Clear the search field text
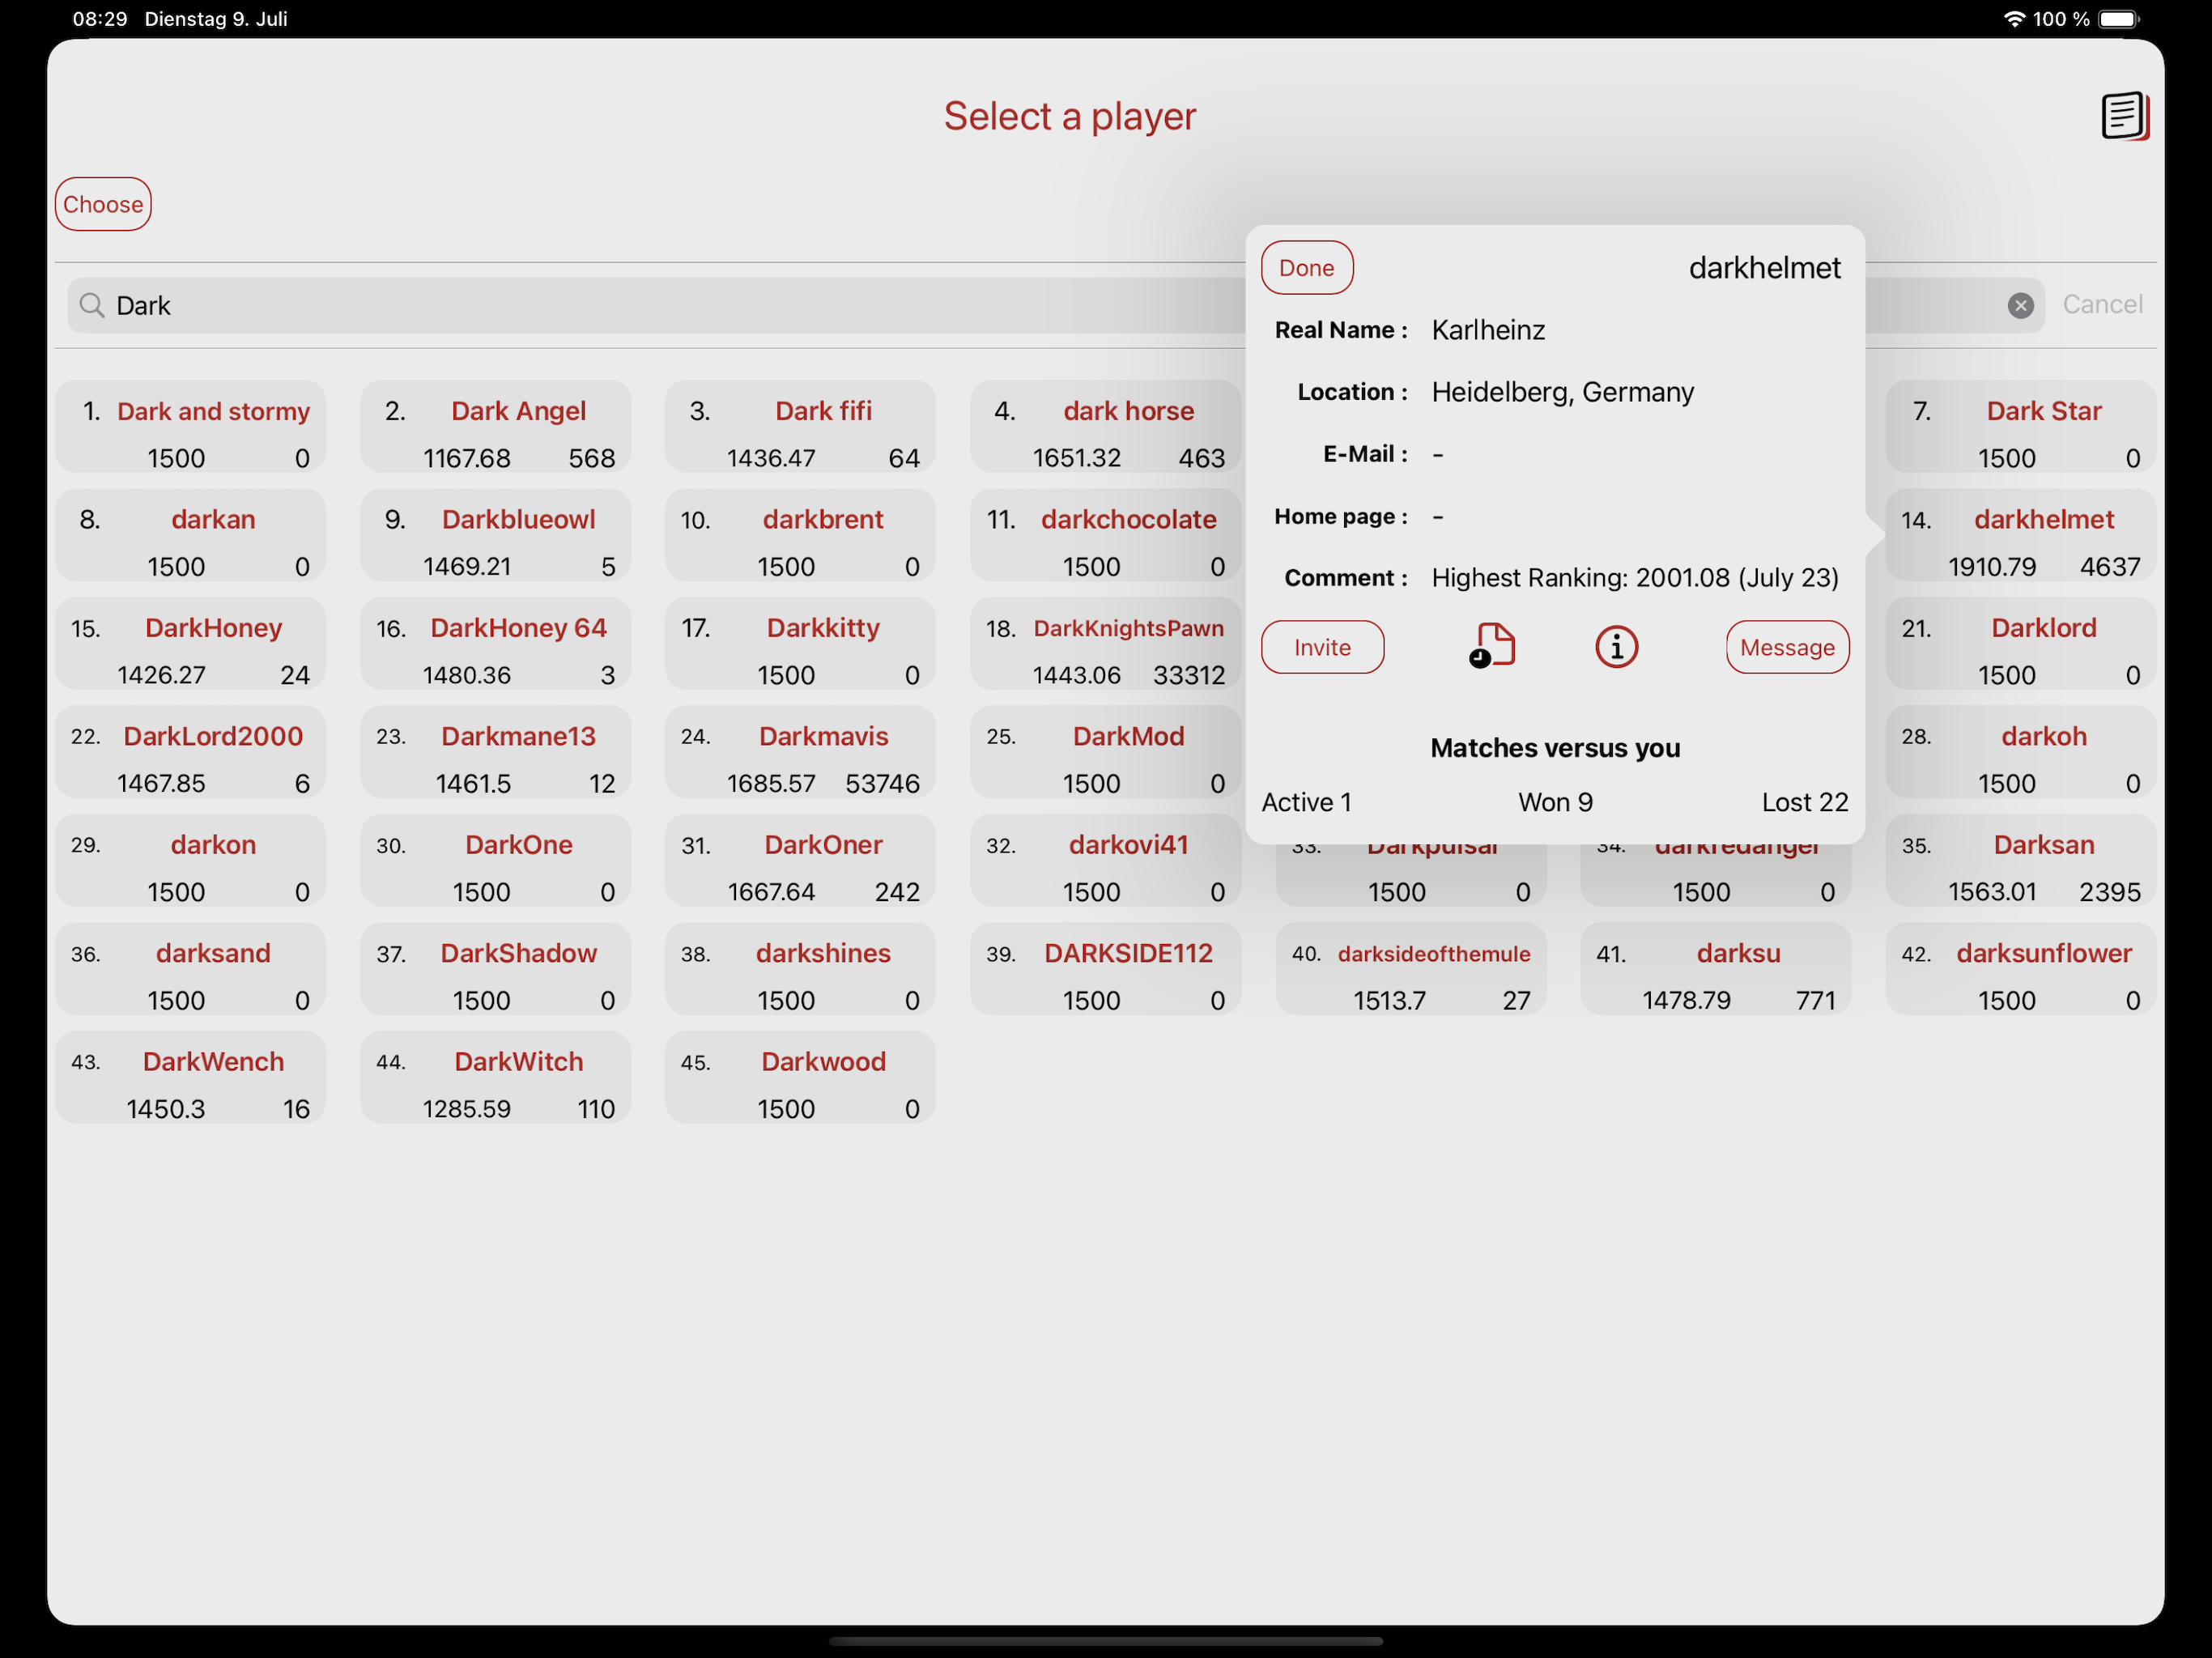The width and height of the screenshot is (2212, 1658). [x=2020, y=306]
